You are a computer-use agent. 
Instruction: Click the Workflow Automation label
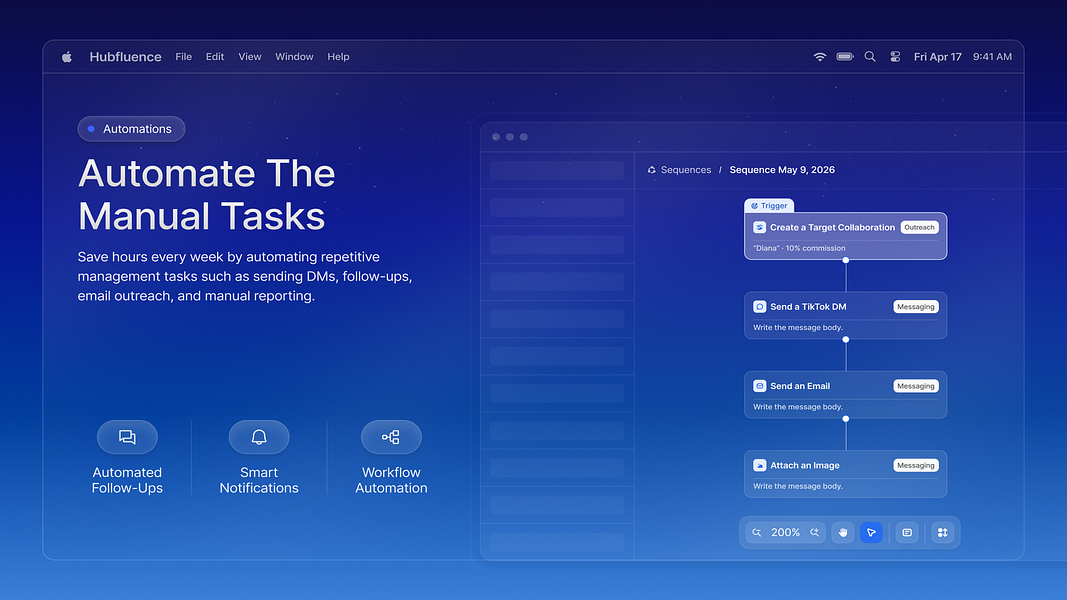[391, 480]
